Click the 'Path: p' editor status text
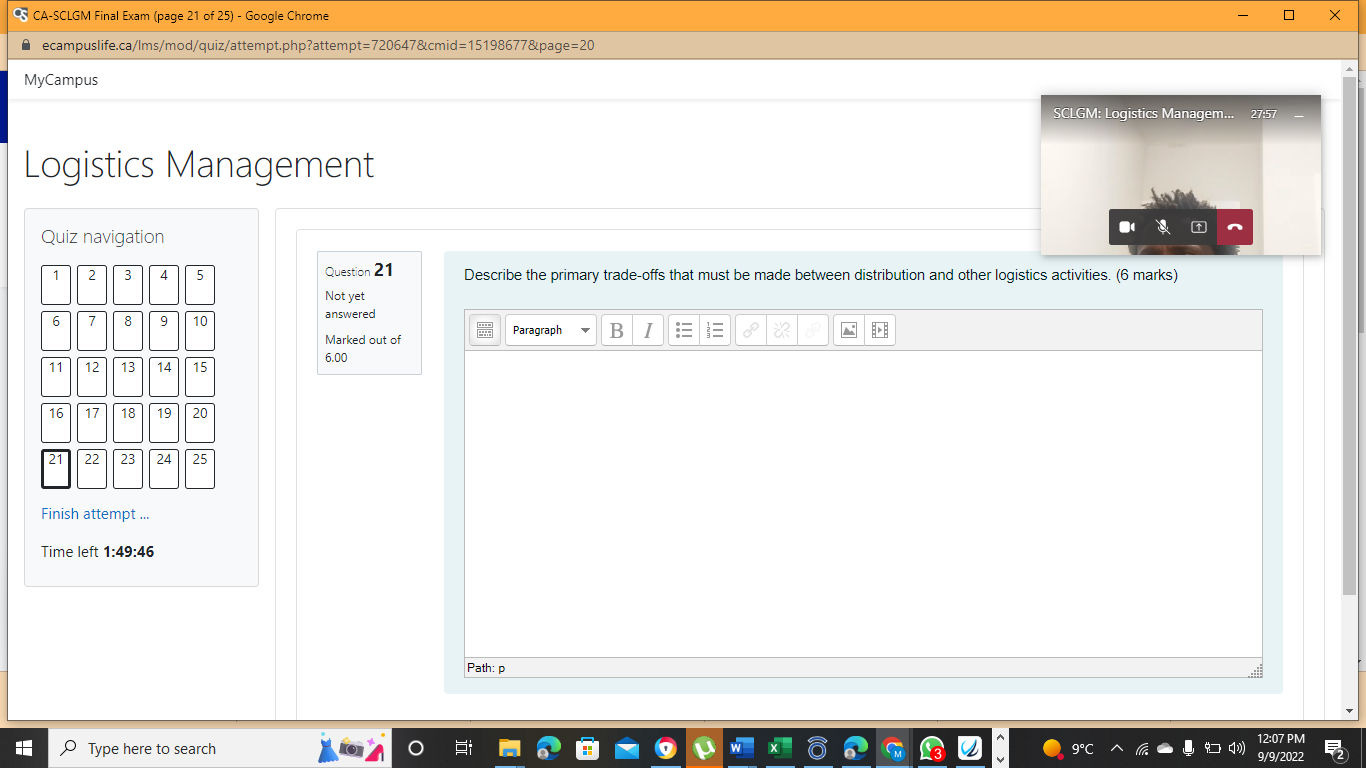The image size is (1366, 768). 486,668
